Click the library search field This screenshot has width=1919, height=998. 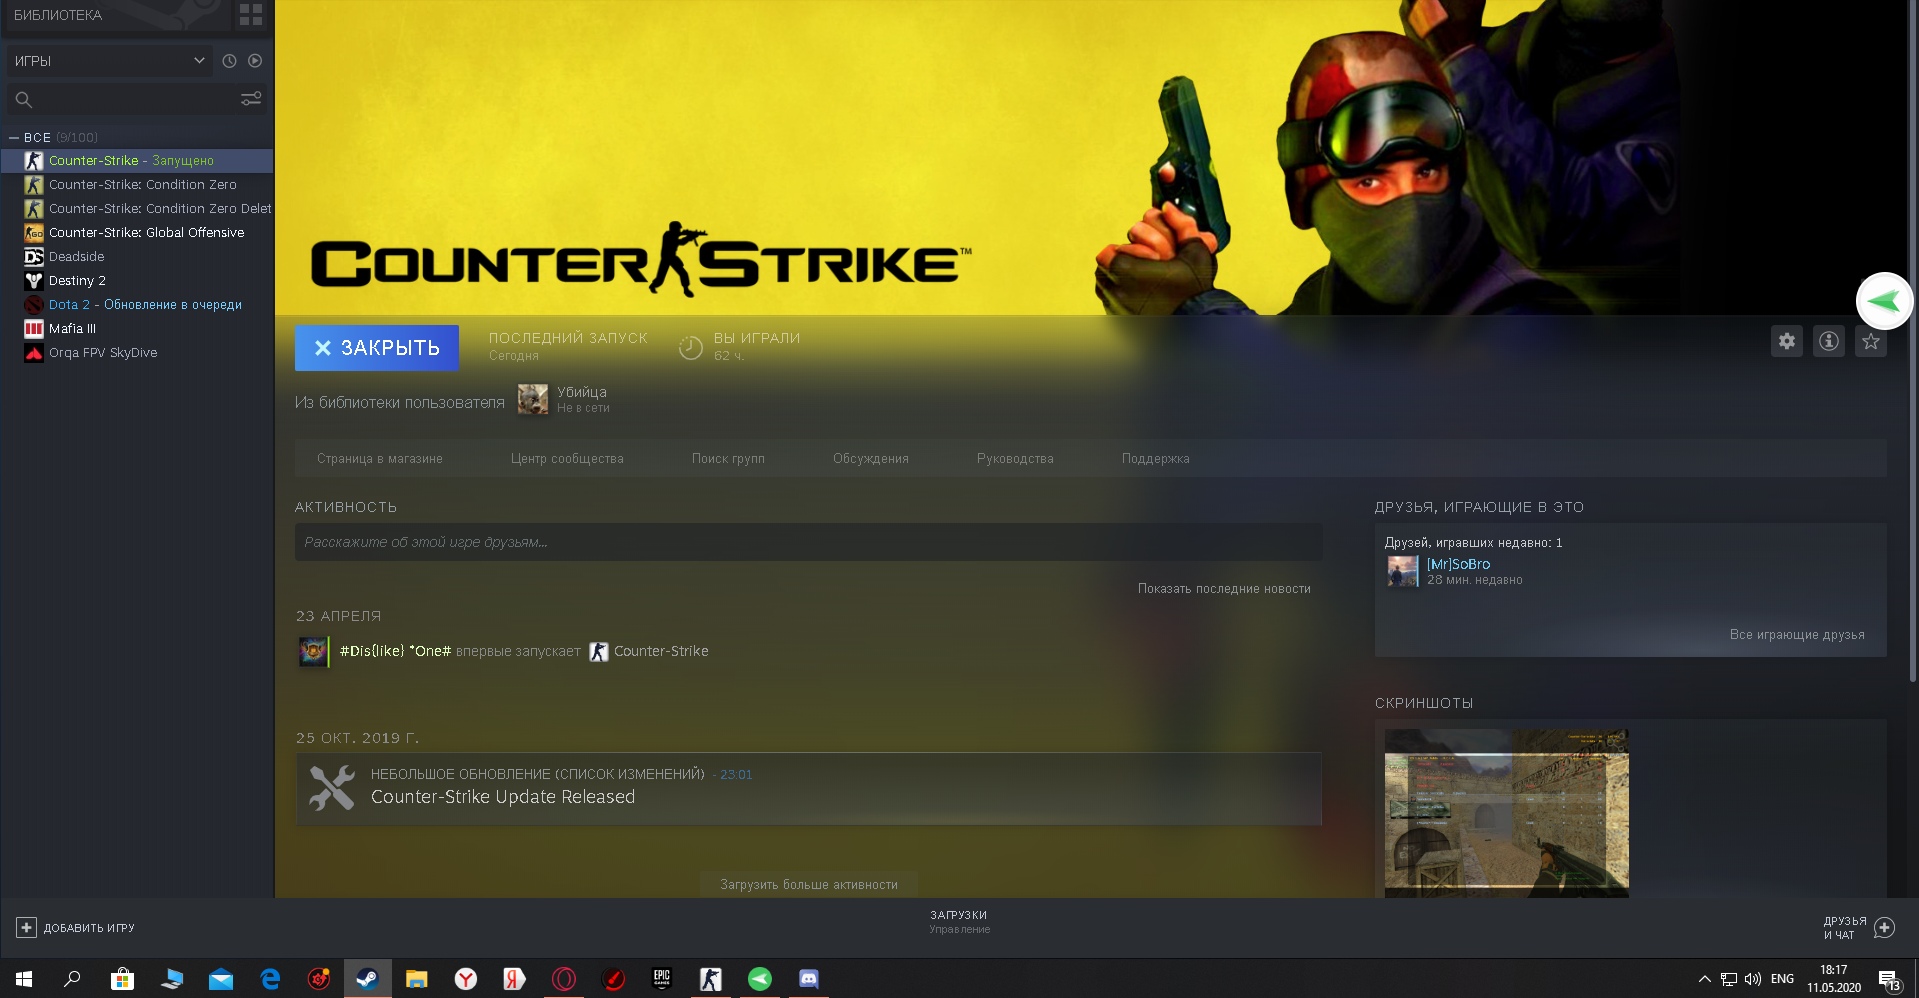[137, 99]
